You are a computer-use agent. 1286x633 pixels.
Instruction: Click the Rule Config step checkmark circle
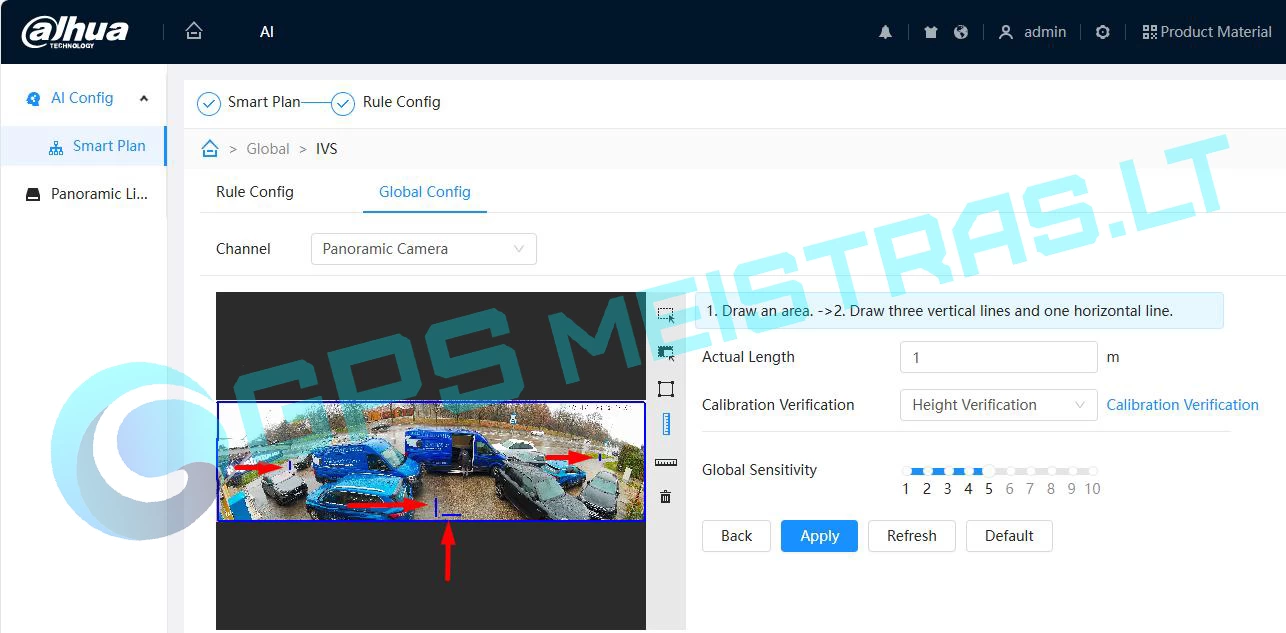343,104
